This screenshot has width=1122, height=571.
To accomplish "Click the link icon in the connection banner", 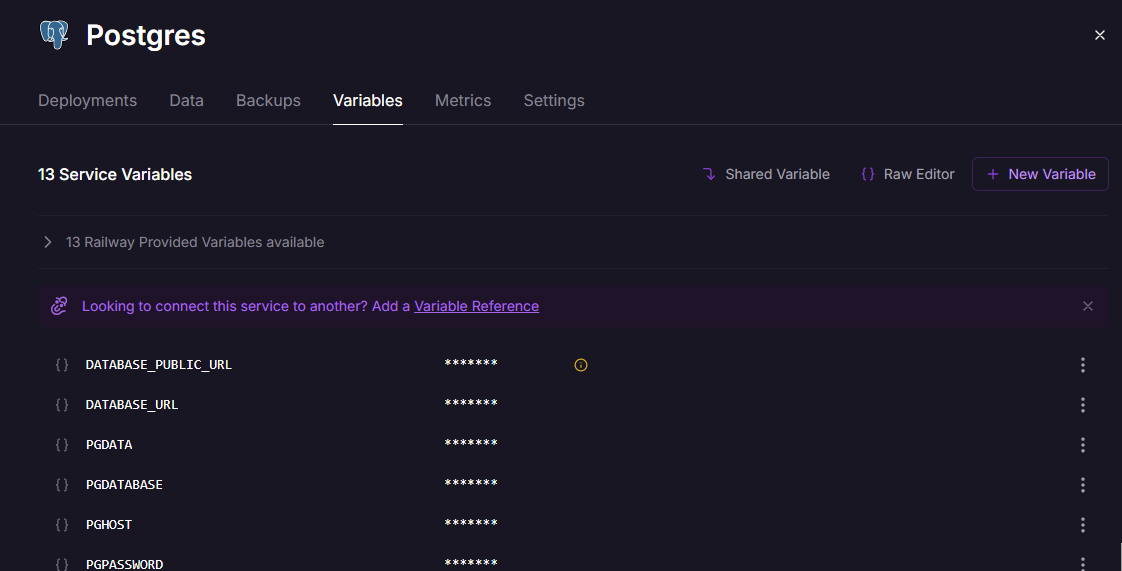I will 59,306.
